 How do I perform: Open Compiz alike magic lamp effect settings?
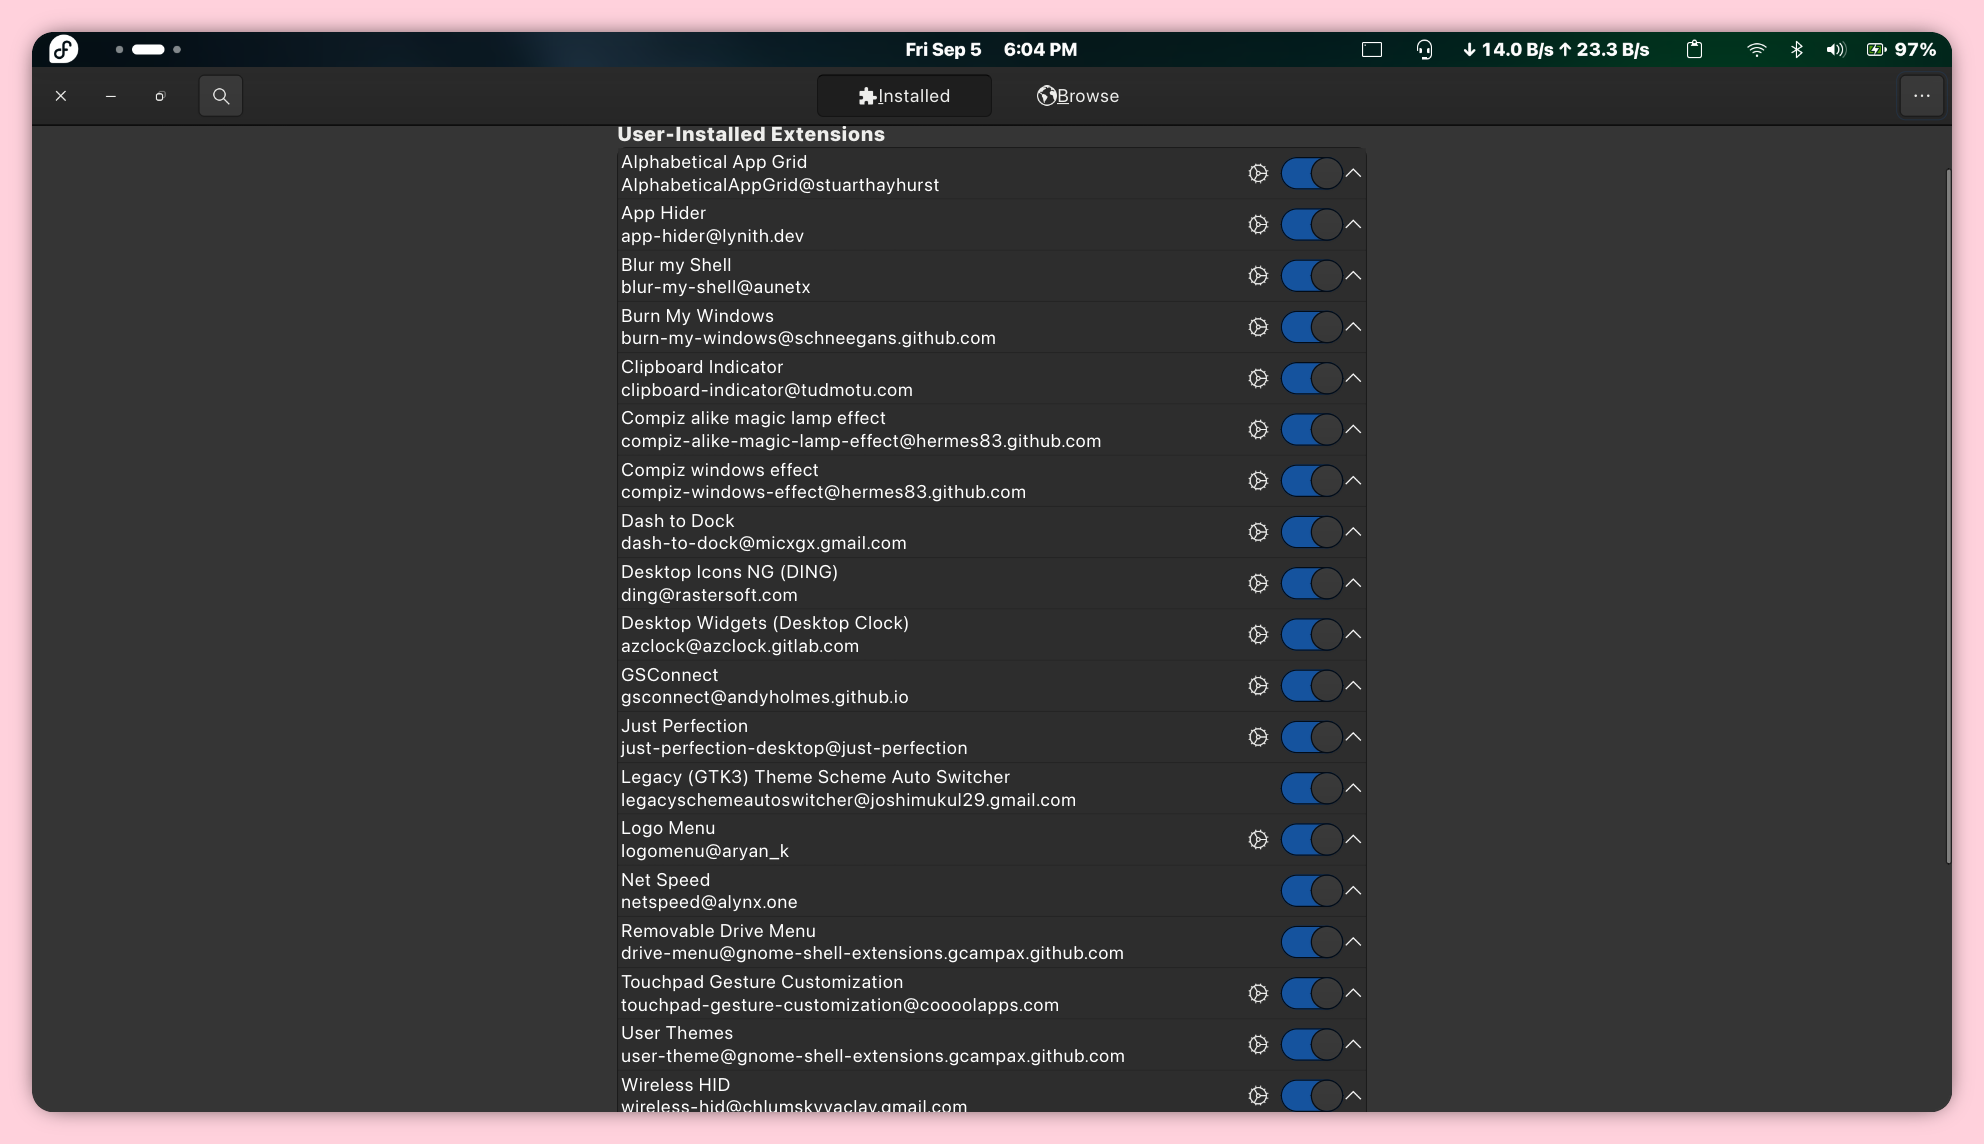click(1258, 429)
